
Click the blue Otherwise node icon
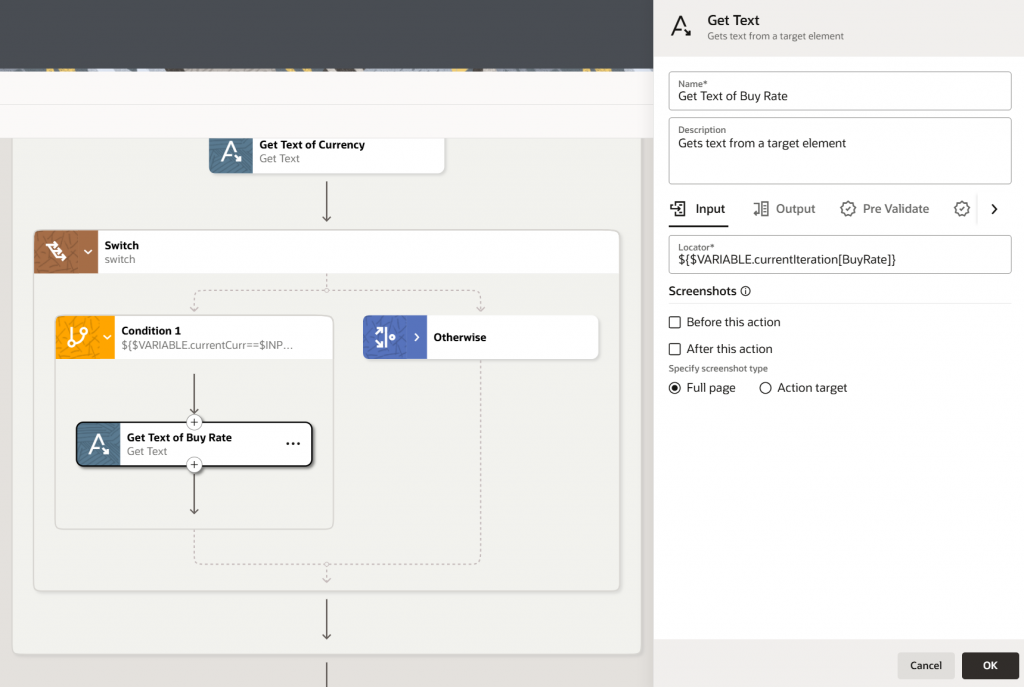pos(385,338)
